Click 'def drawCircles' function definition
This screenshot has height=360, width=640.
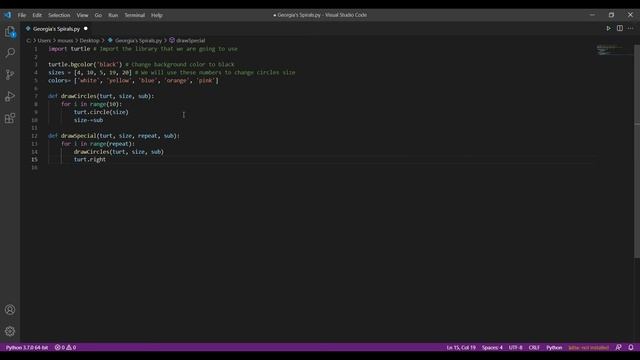[101, 96]
